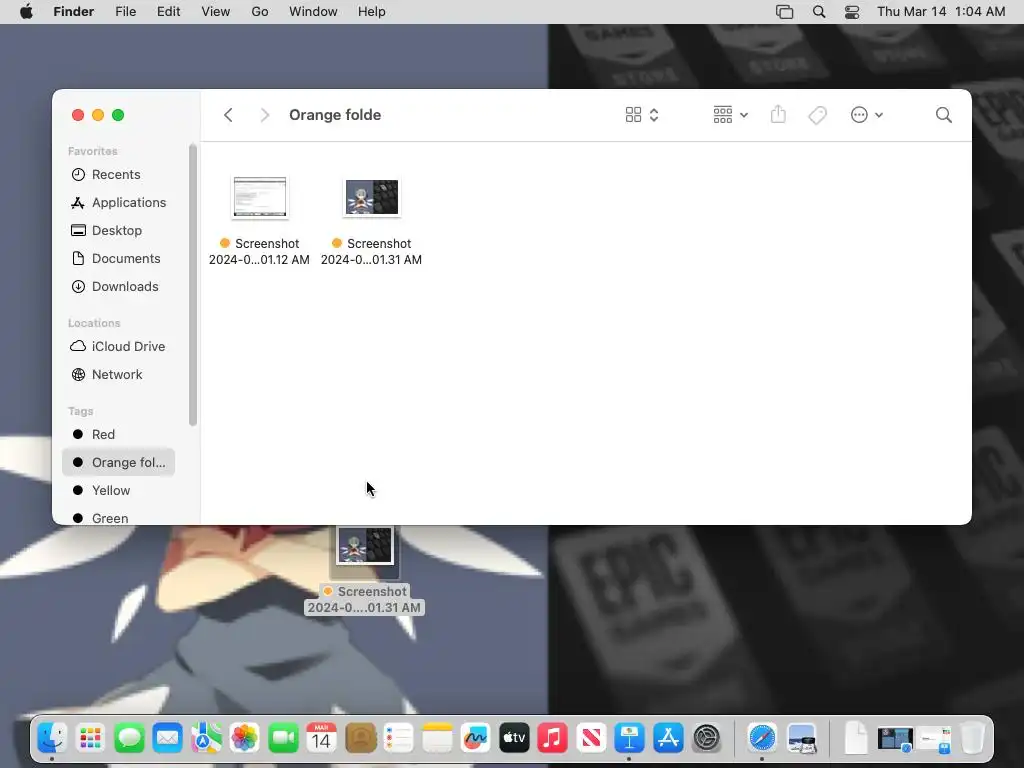The width and height of the screenshot is (1024, 768).
Task: Select Desktop in the sidebar
Action: 118,231
